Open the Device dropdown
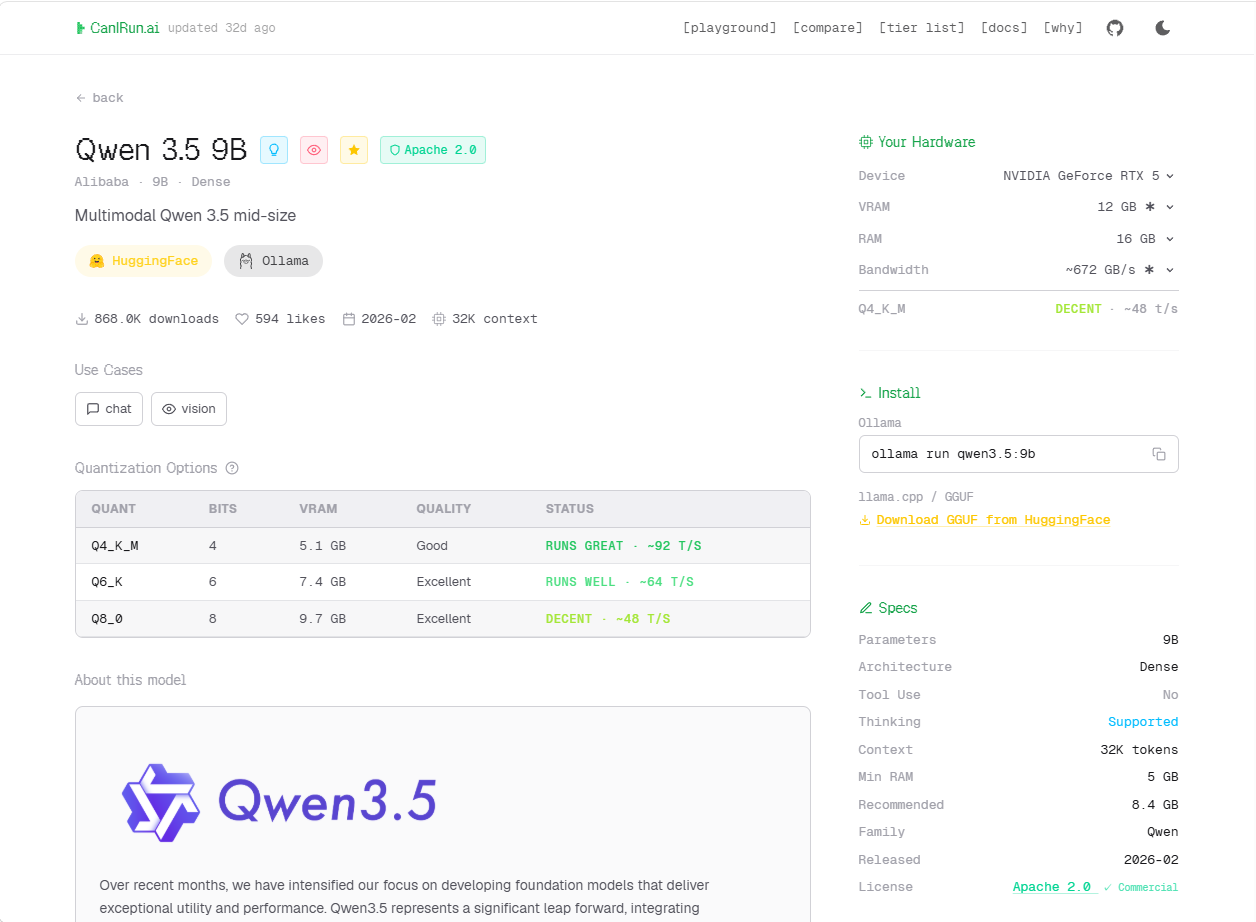Image resolution: width=1256 pixels, height=922 pixels. coord(1088,176)
